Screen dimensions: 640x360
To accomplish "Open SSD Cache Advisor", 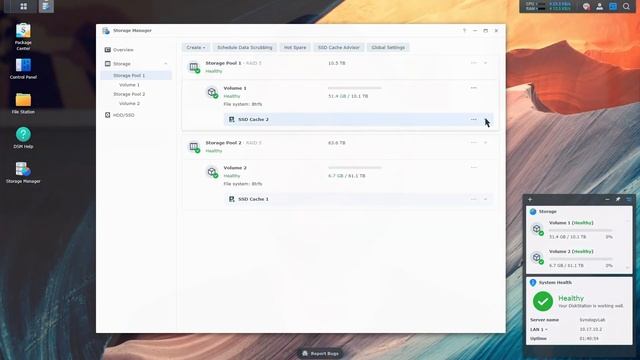I will click(339, 47).
